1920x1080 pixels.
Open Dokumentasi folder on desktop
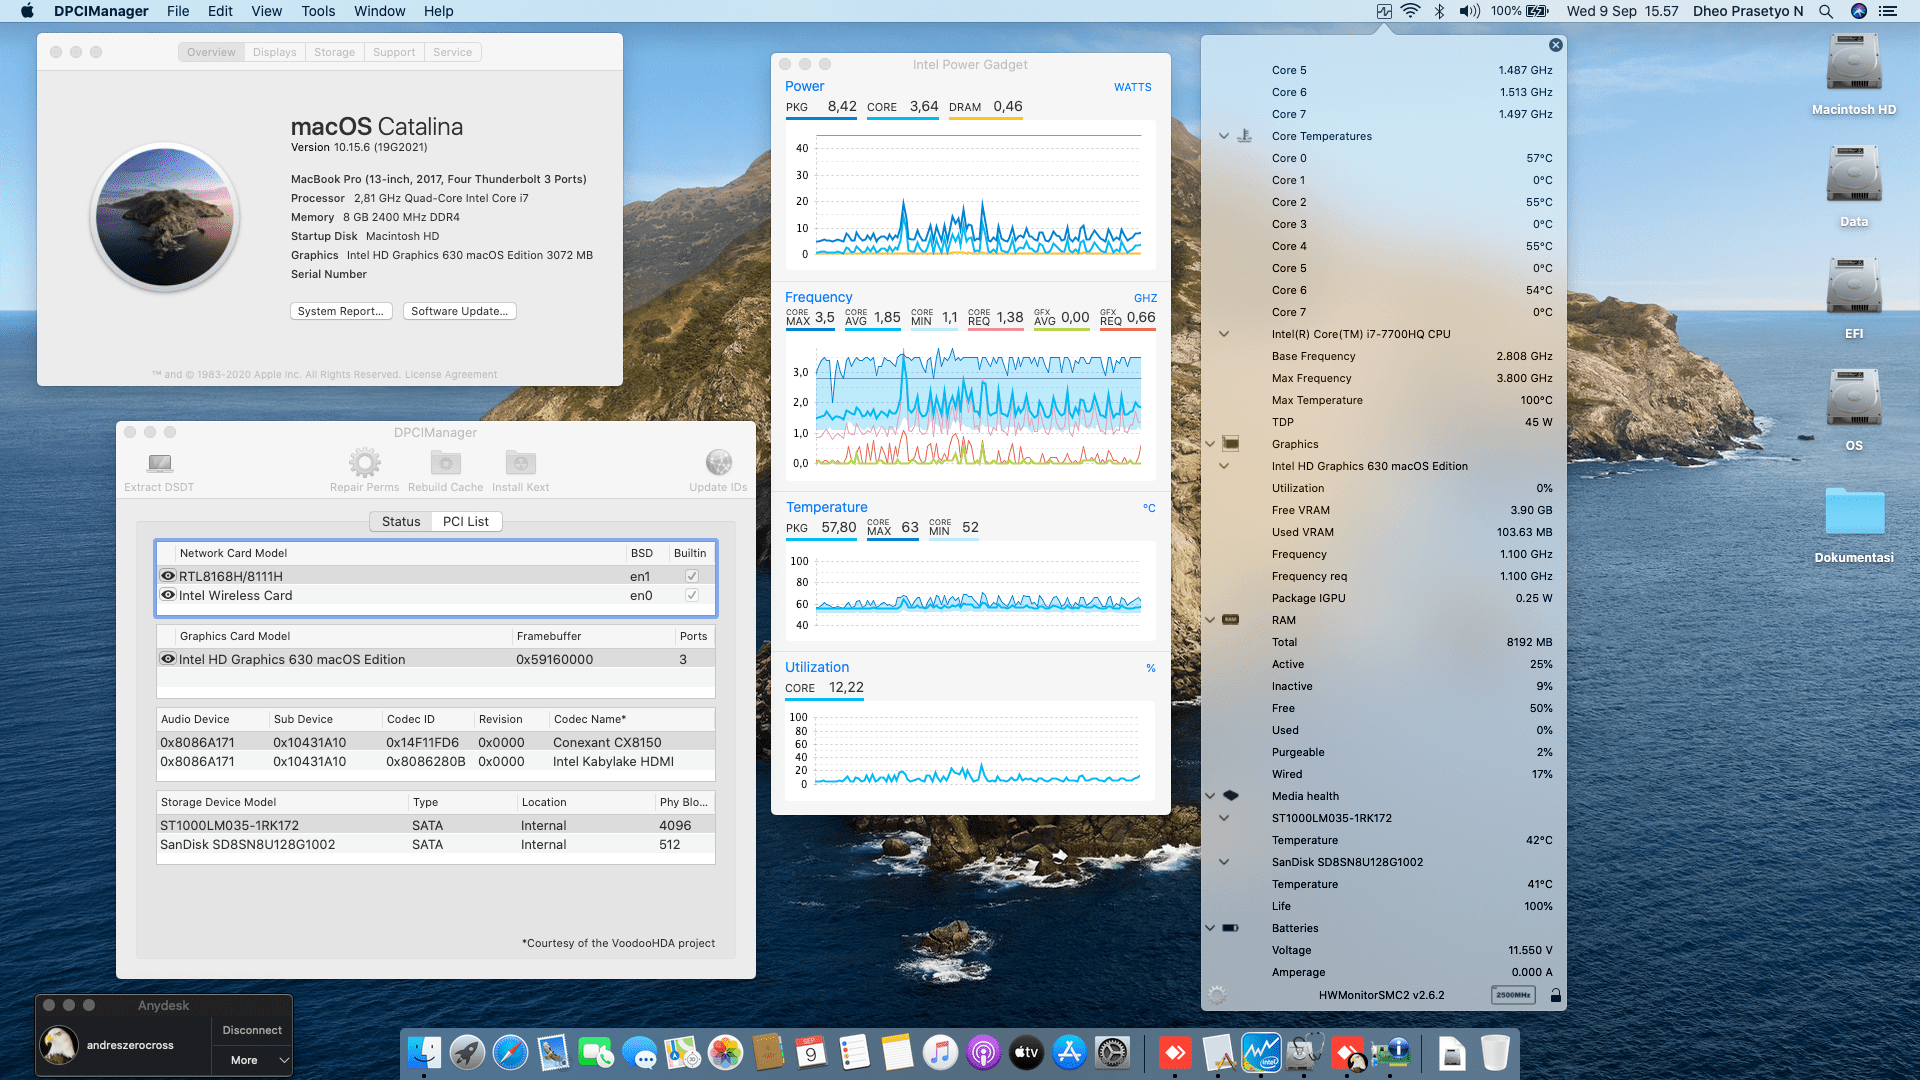coord(1854,510)
